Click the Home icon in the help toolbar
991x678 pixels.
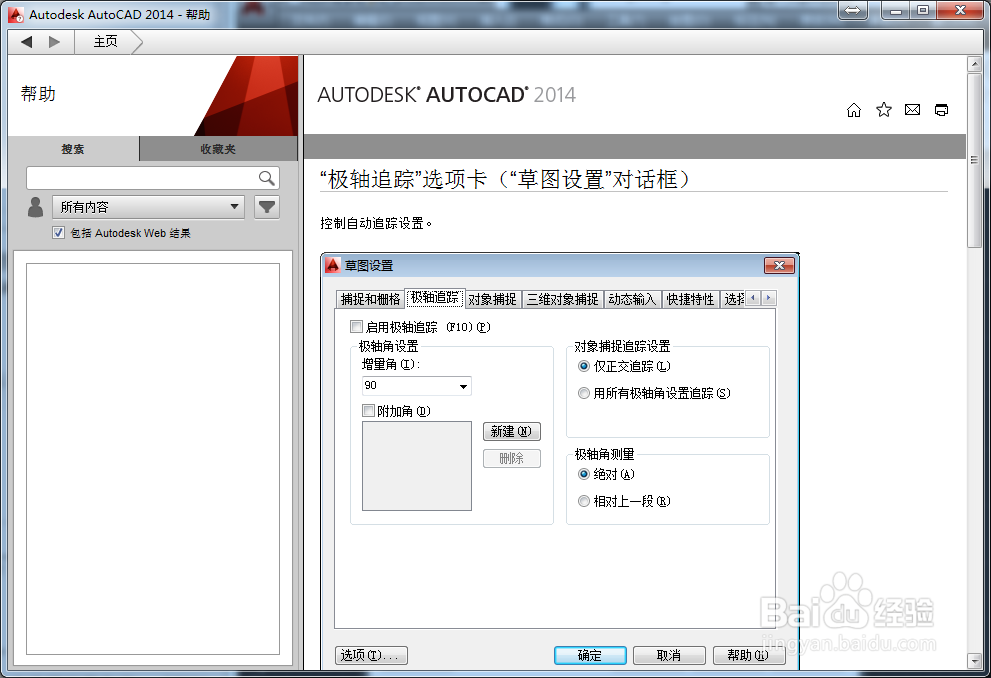click(x=854, y=110)
